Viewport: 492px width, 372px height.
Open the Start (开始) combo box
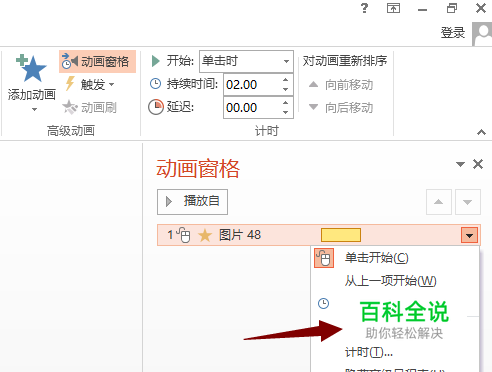(246, 61)
